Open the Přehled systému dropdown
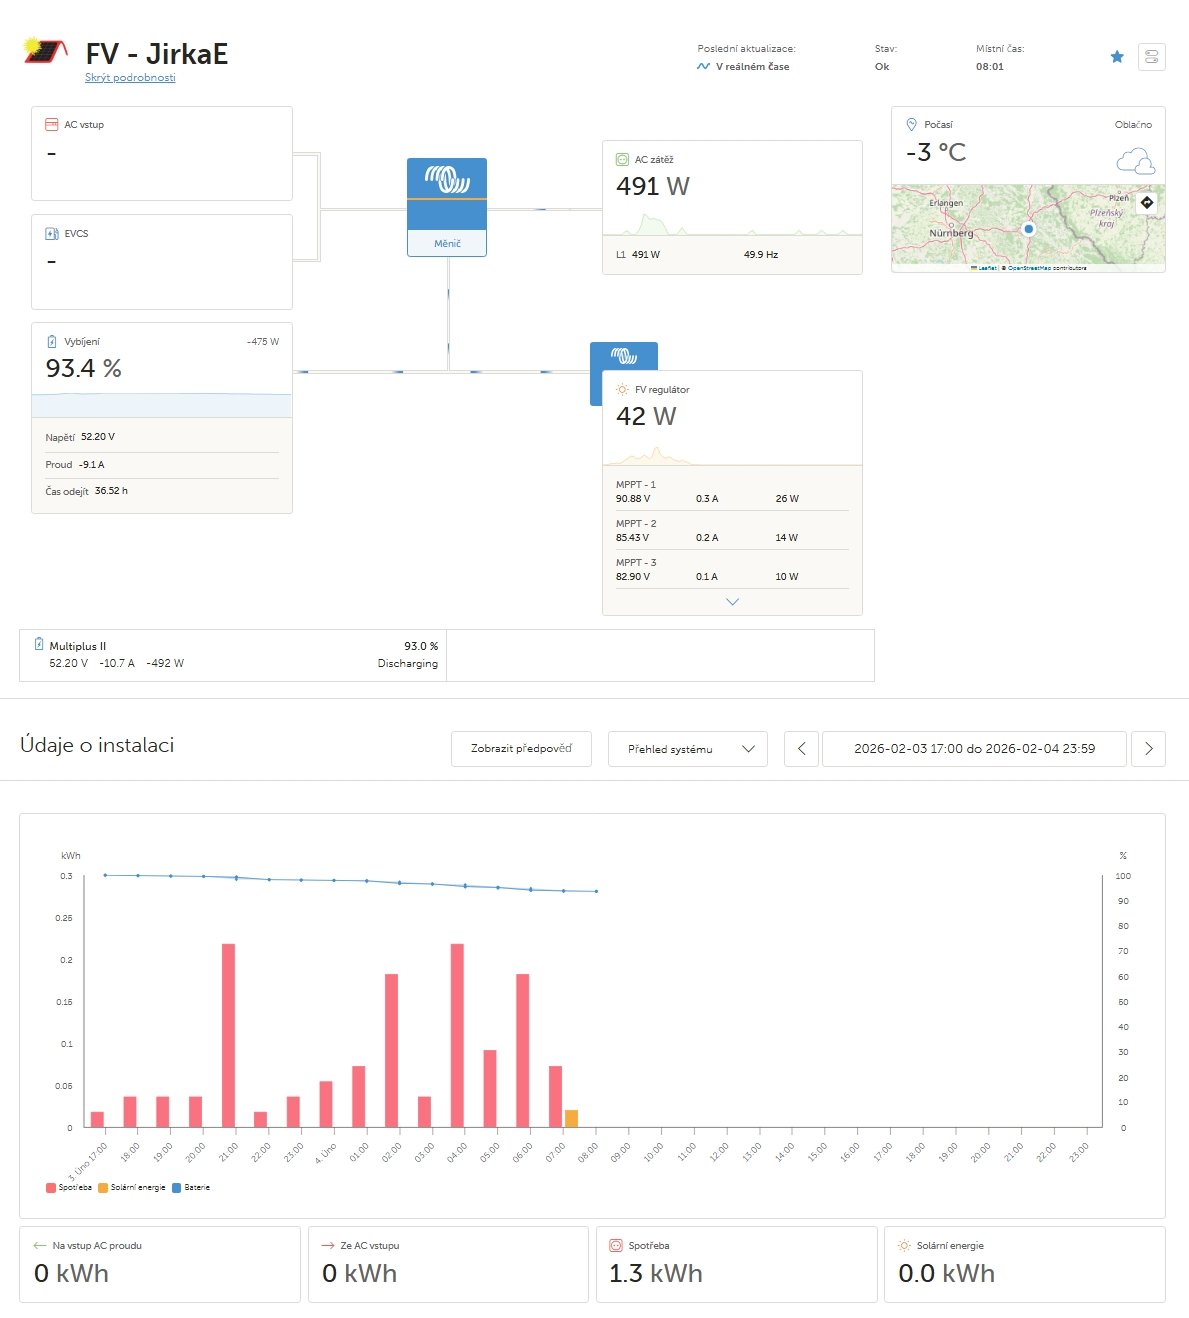This screenshot has height=1318, width=1189. [688, 749]
